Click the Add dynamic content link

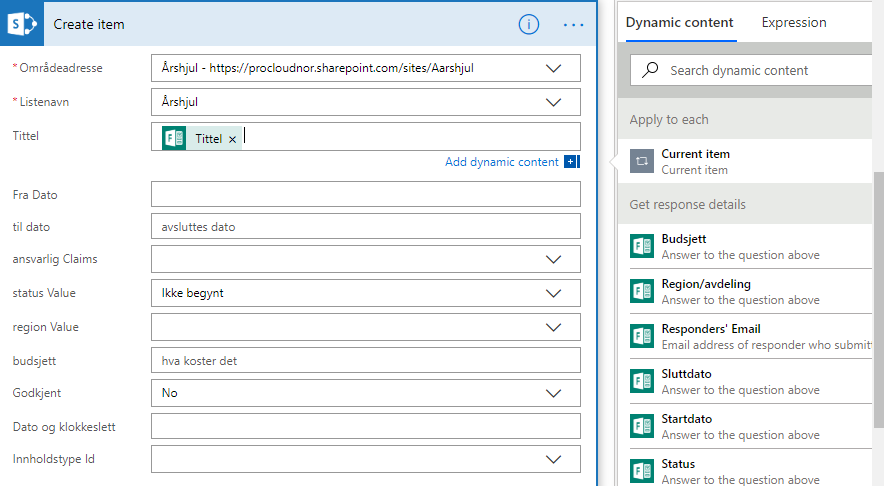coord(502,162)
